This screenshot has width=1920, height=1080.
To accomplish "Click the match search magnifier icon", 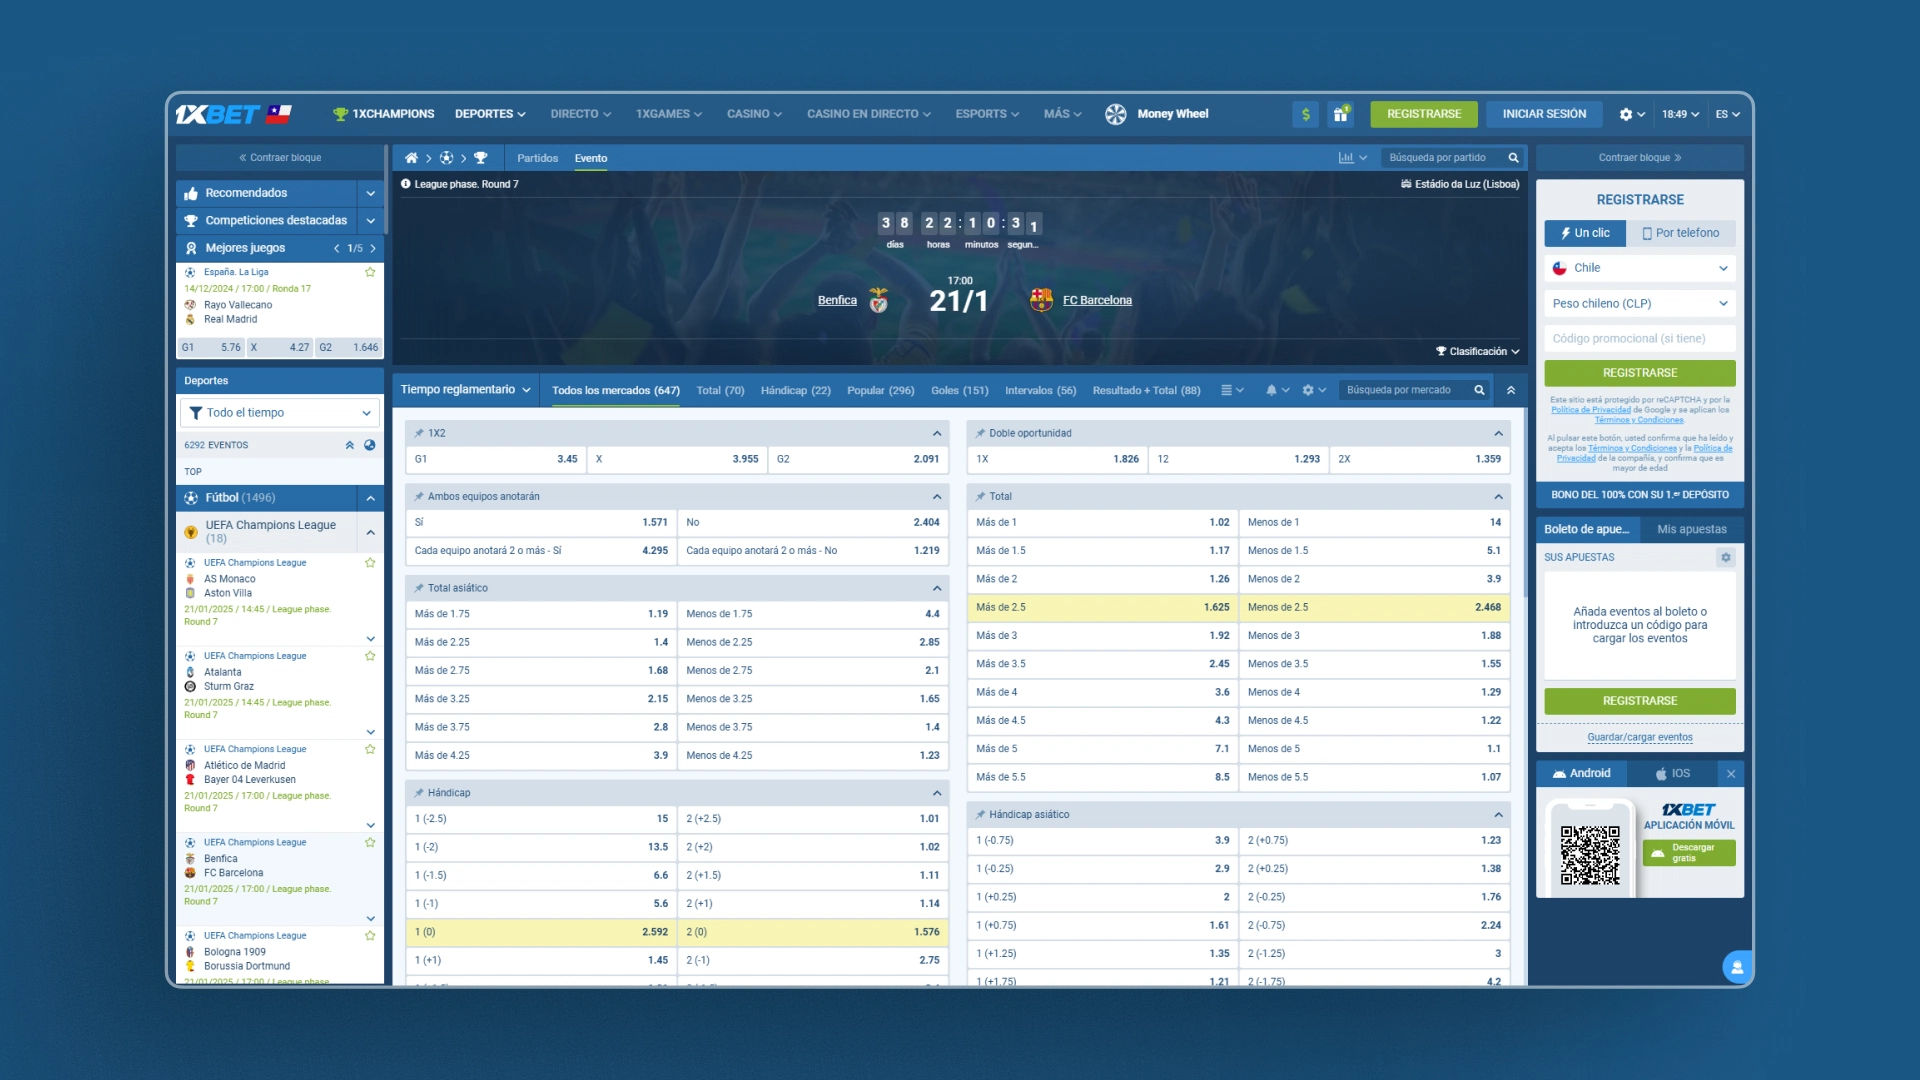I will pos(1513,158).
